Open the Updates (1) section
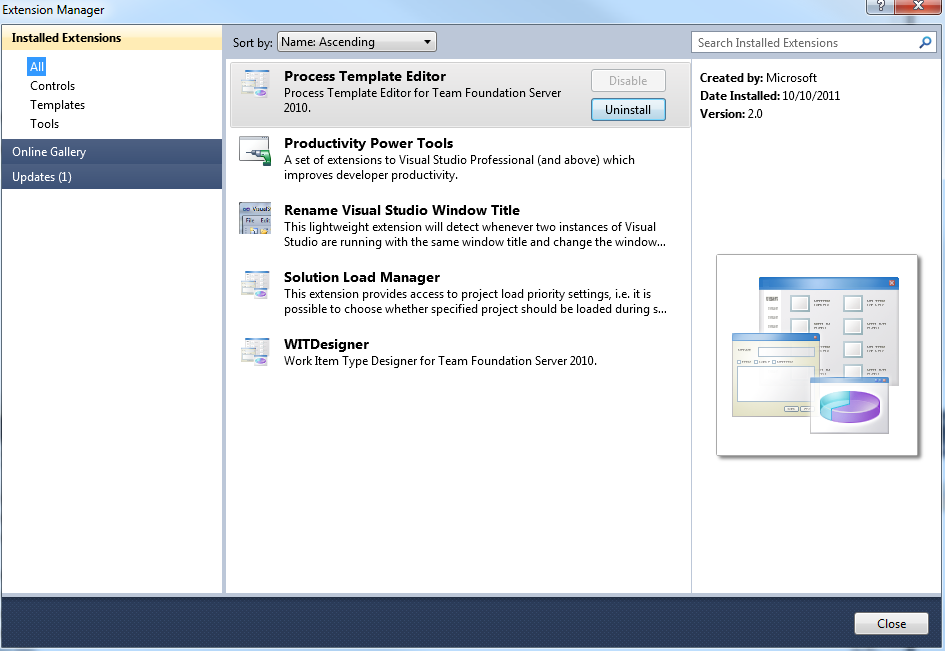This screenshot has height=651, width=945. (112, 177)
